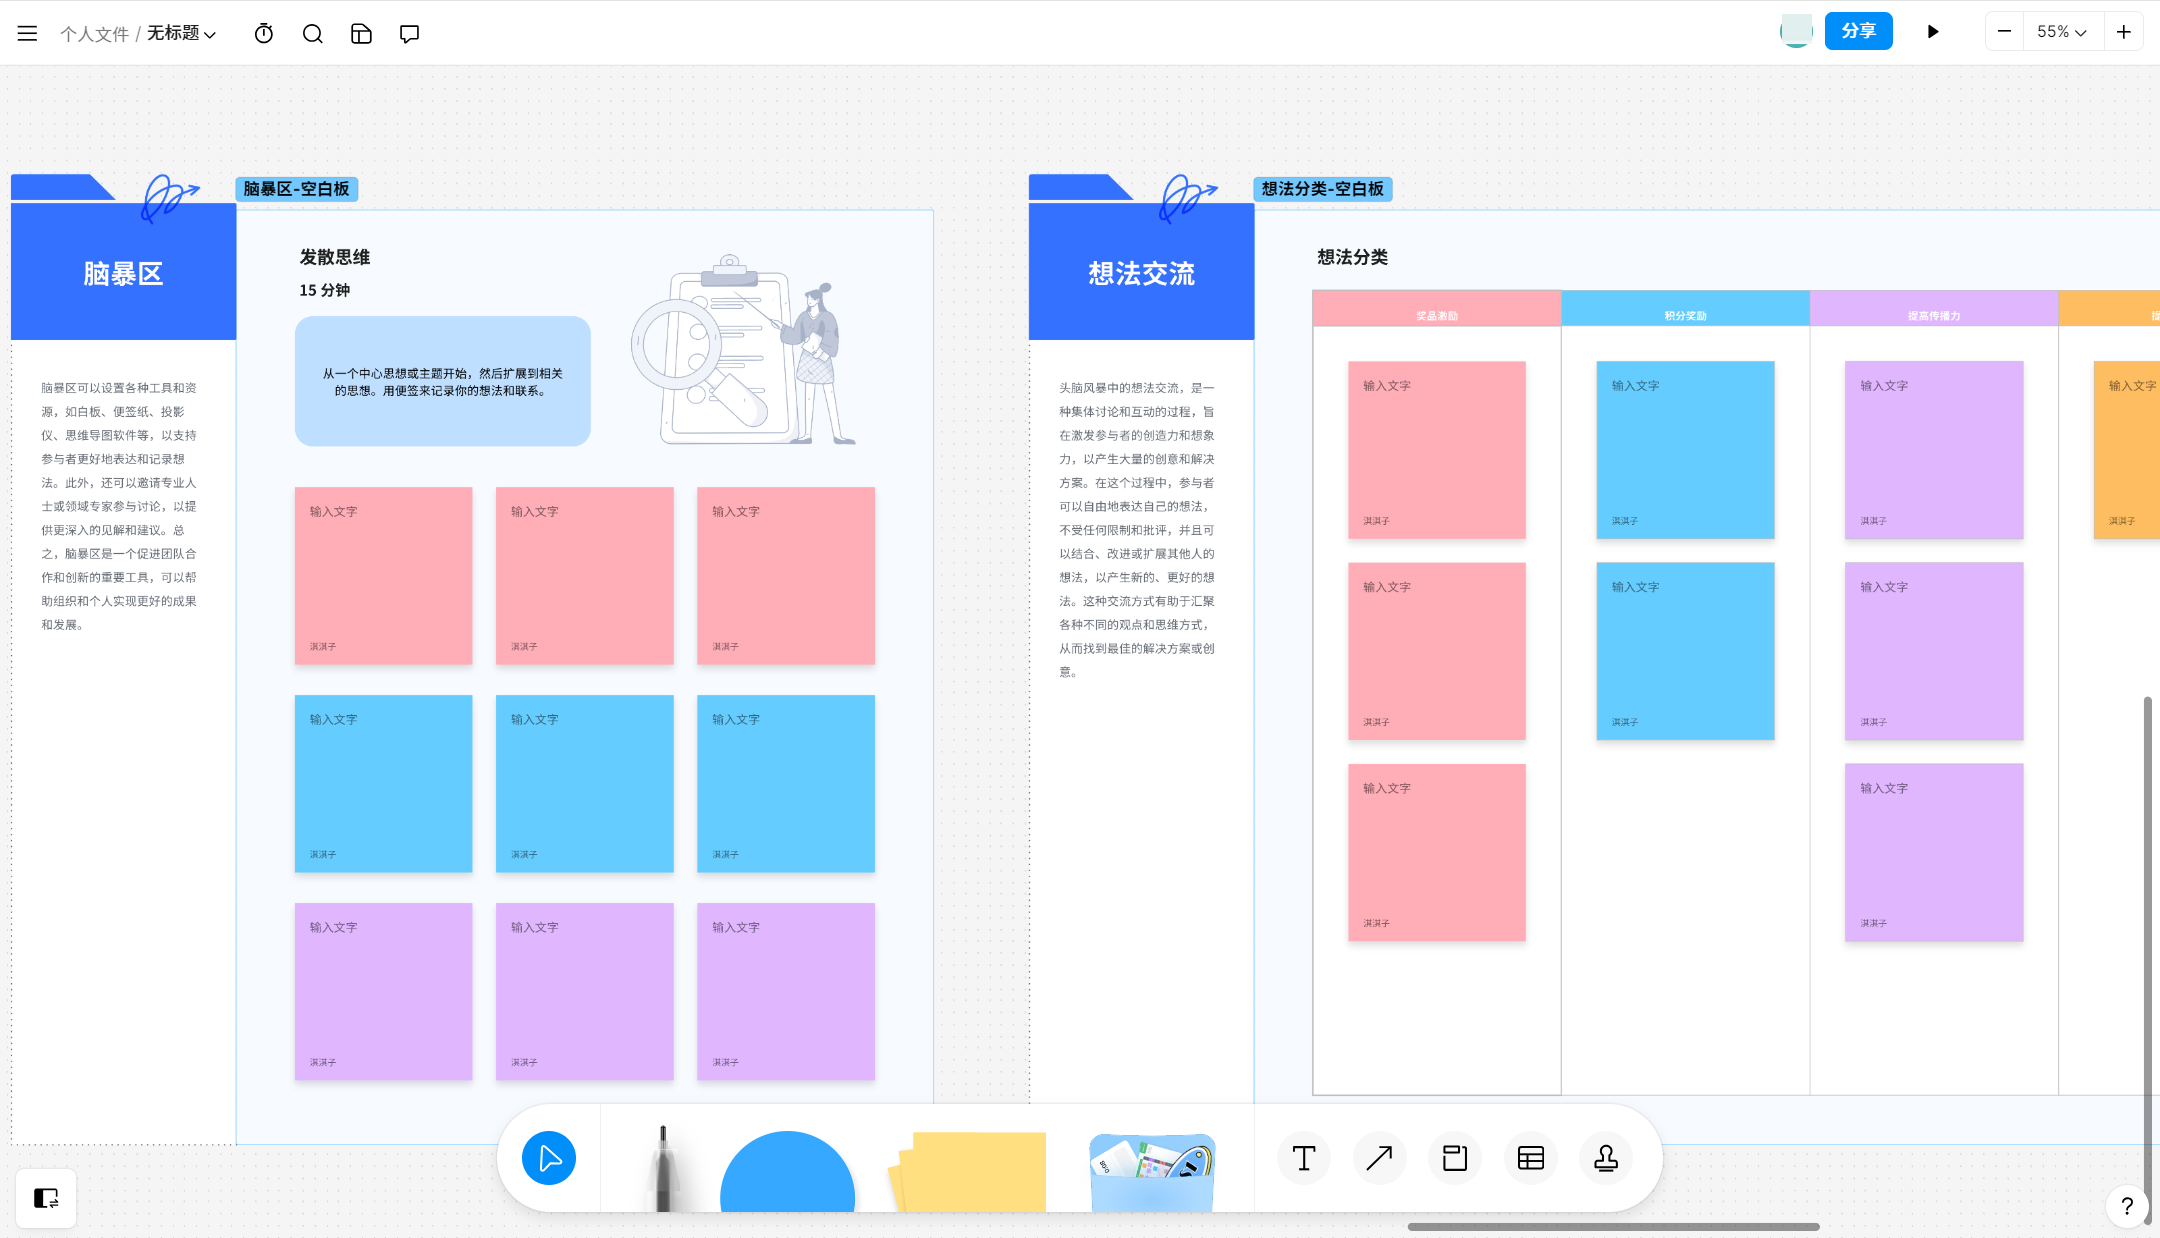Click the horizontal scrollbar thumb
This screenshot has height=1238, width=2160.
1613,1227
